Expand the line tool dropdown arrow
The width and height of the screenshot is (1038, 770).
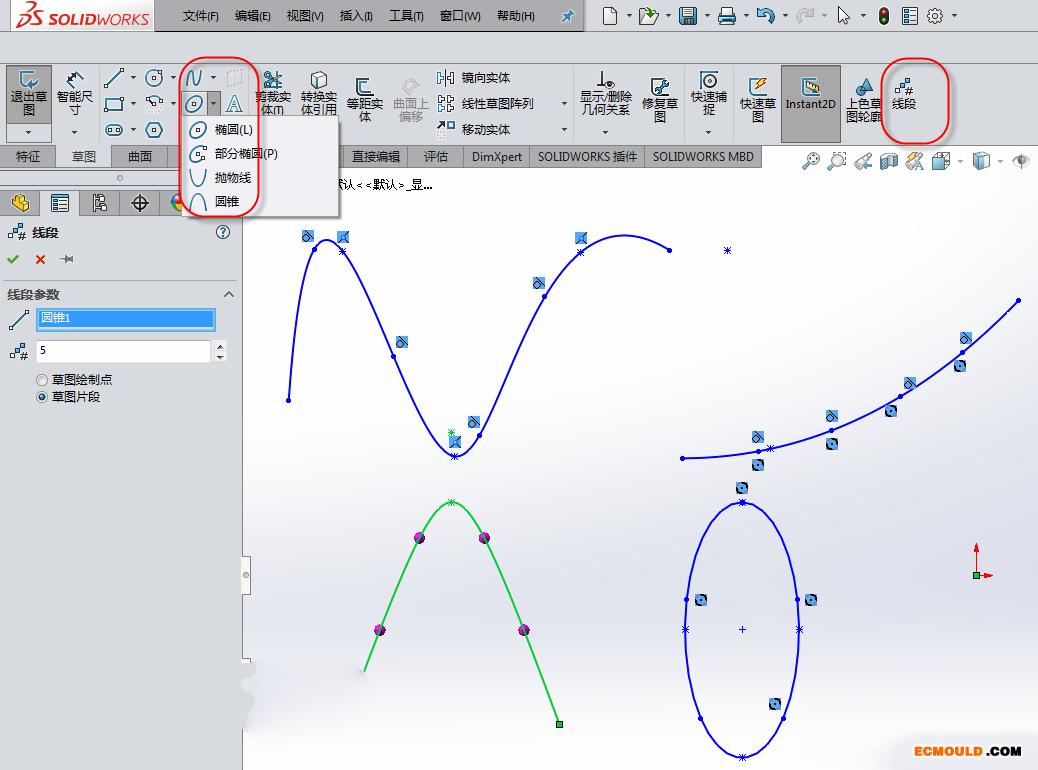pos(133,77)
